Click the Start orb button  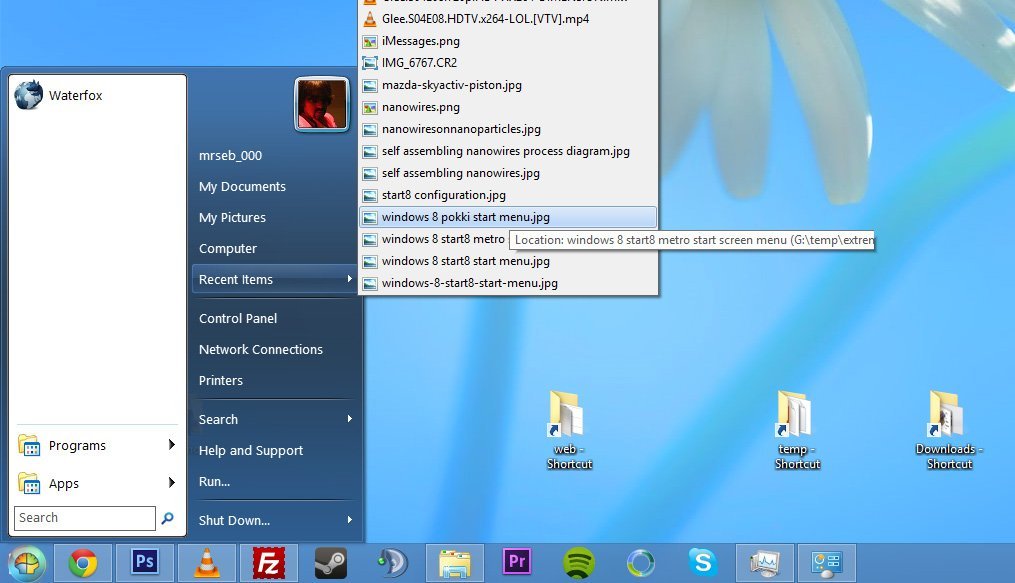tap(27, 564)
